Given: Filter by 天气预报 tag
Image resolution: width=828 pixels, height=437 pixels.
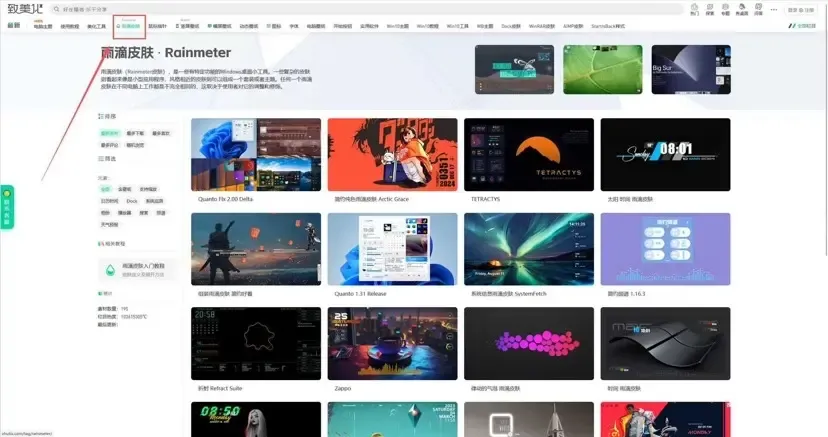Looking at the screenshot, I should (x=109, y=224).
